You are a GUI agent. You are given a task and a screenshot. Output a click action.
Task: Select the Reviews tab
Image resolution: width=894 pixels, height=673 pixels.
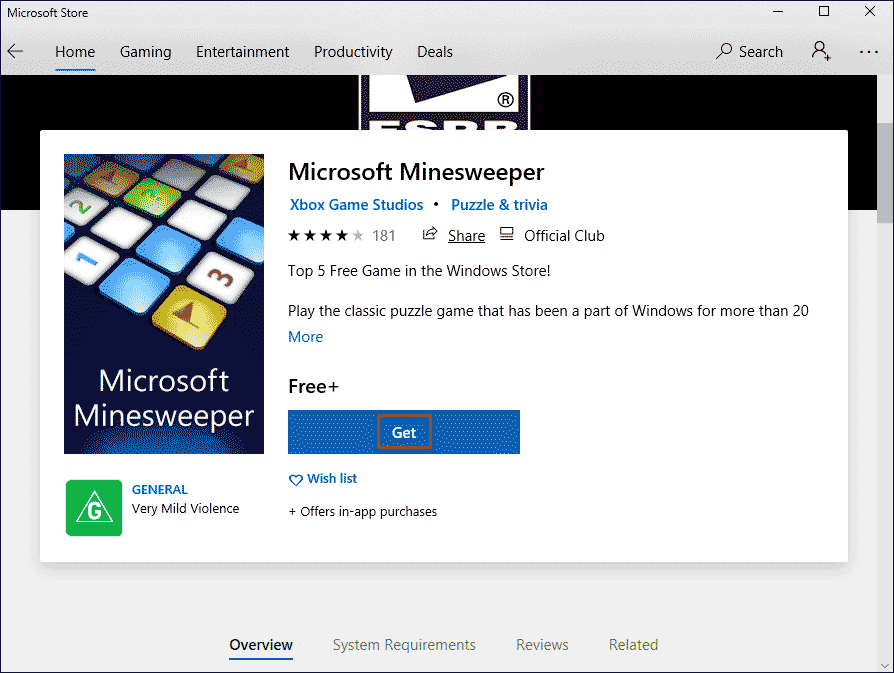coord(542,645)
